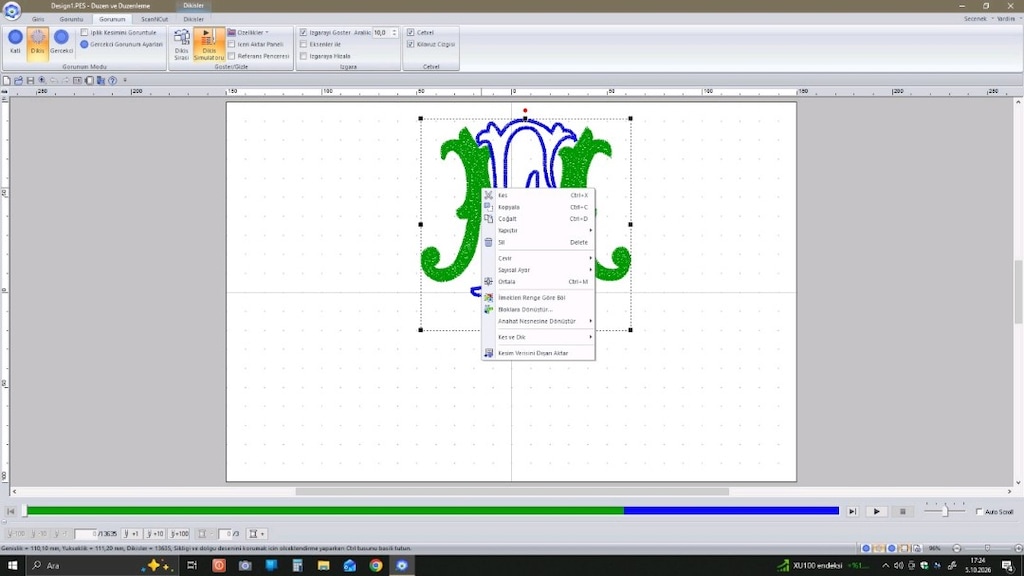Adjust the Aralik grid spacing stepper
Viewport: 1024px width, 576px height.
click(394, 32)
